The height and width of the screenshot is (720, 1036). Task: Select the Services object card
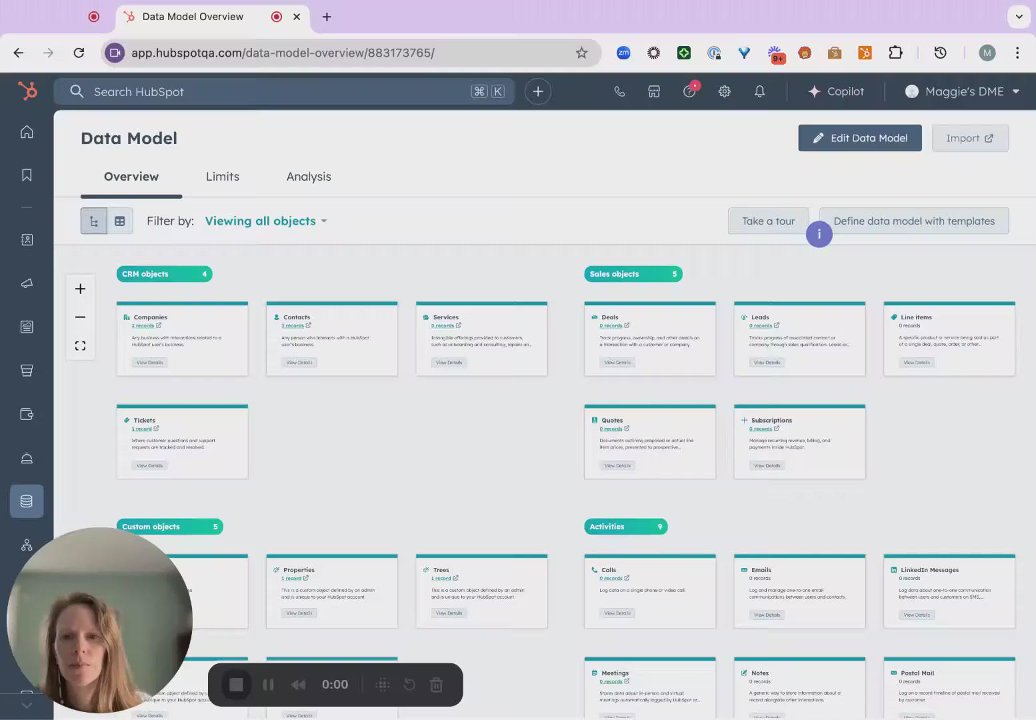point(482,338)
